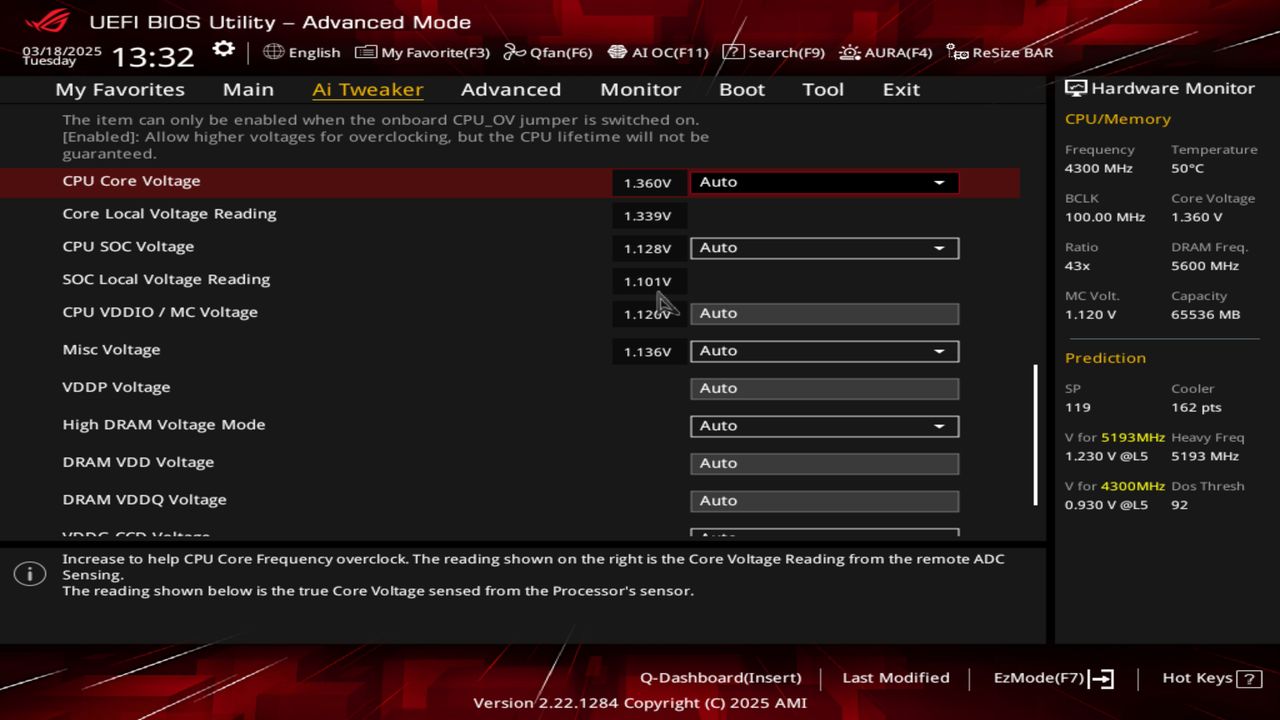1280x720 pixels.
Task: Open AURA(F4) lighting icon
Action: 849,52
